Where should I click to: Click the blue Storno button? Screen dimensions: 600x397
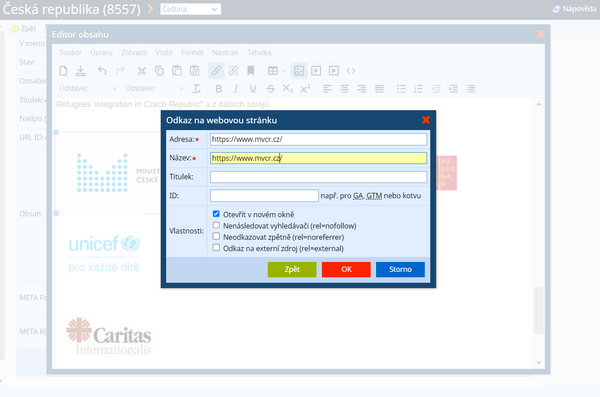[x=400, y=269]
